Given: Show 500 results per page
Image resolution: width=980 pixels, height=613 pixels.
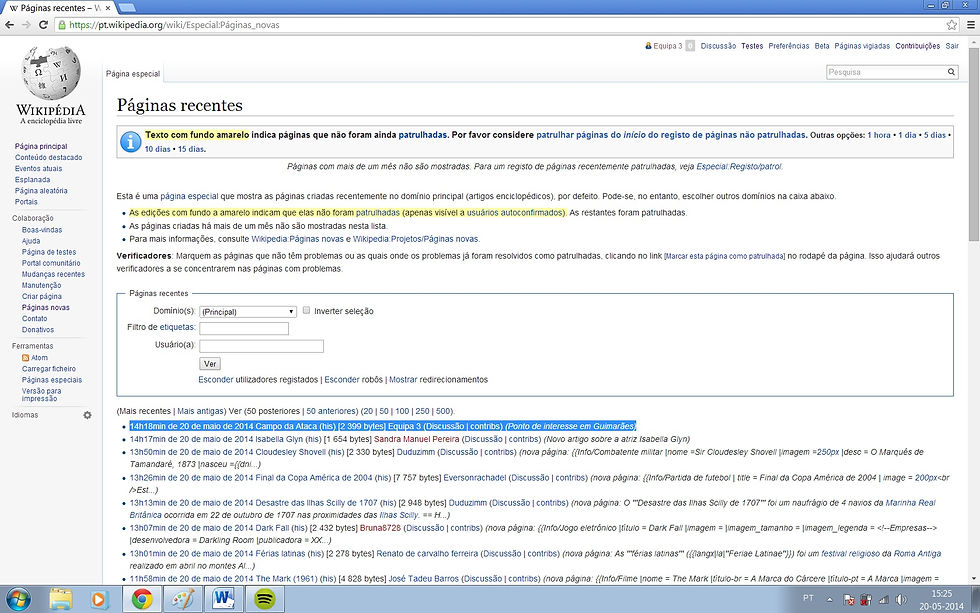Looking at the screenshot, I should tap(442, 411).
